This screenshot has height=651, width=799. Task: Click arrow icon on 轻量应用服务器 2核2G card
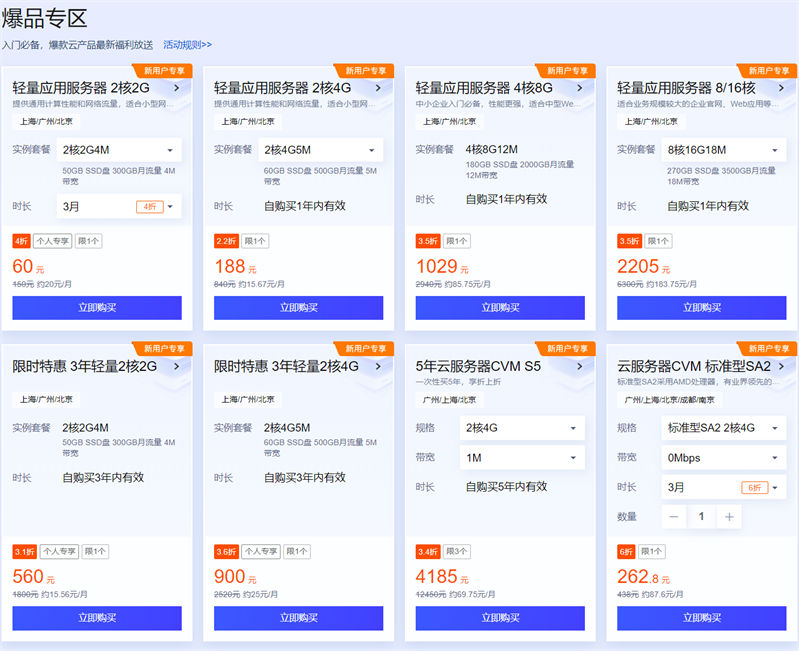[x=177, y=88]
